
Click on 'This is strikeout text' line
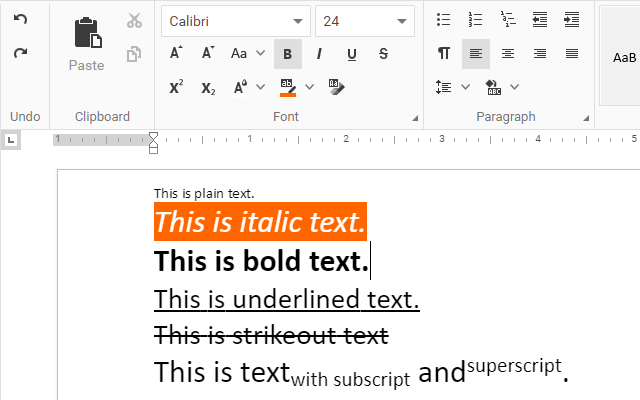pyautogui.click(x=271, y=336)
